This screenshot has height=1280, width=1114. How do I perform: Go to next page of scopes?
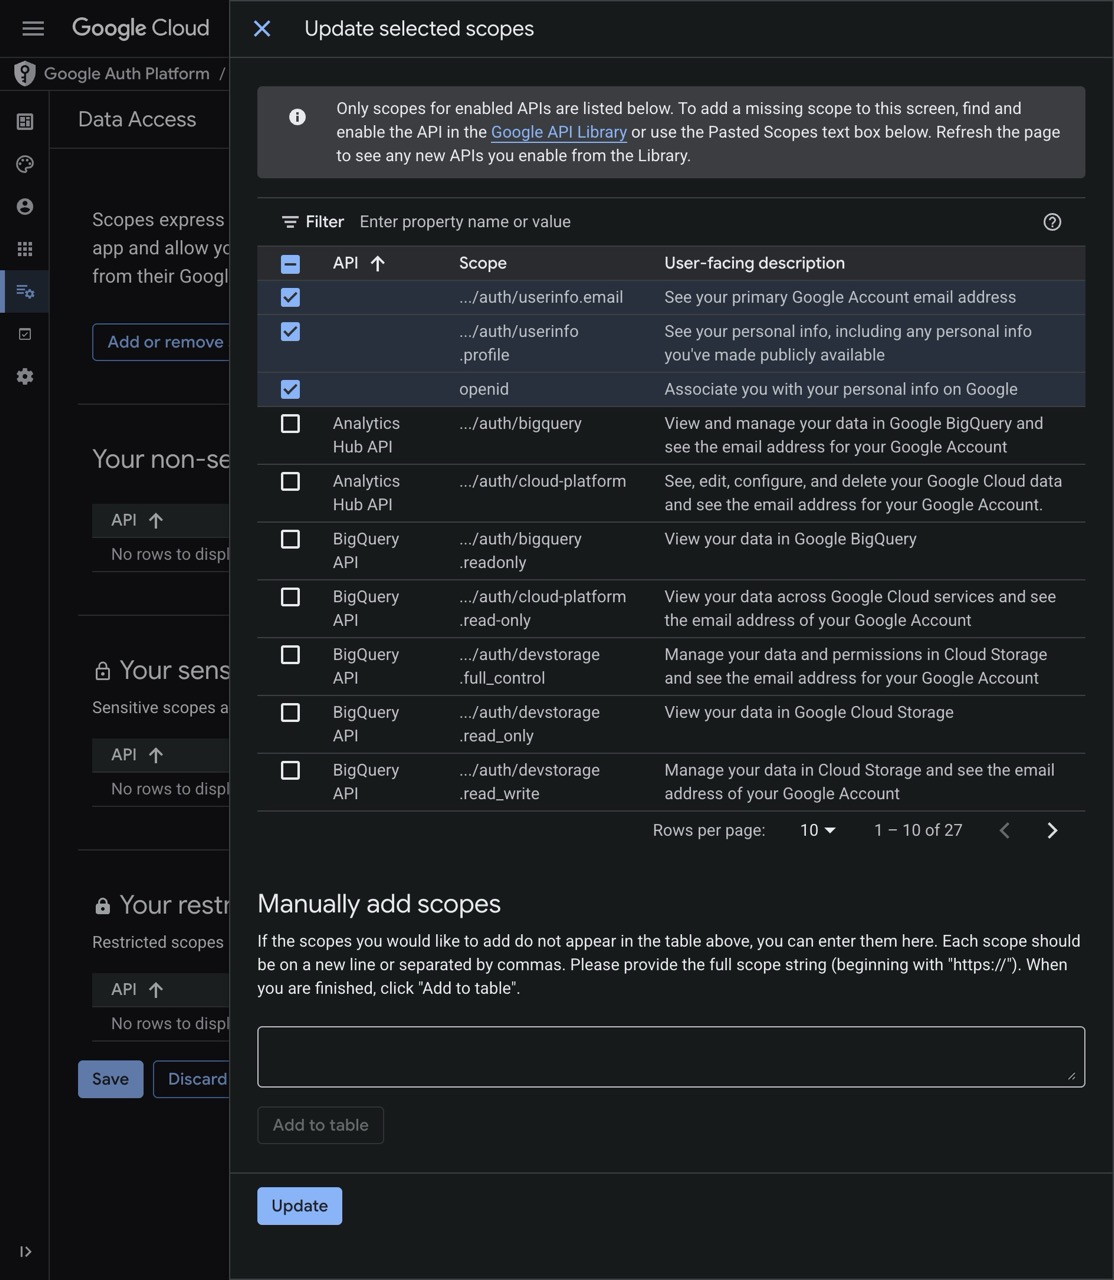click(1052, 831)
